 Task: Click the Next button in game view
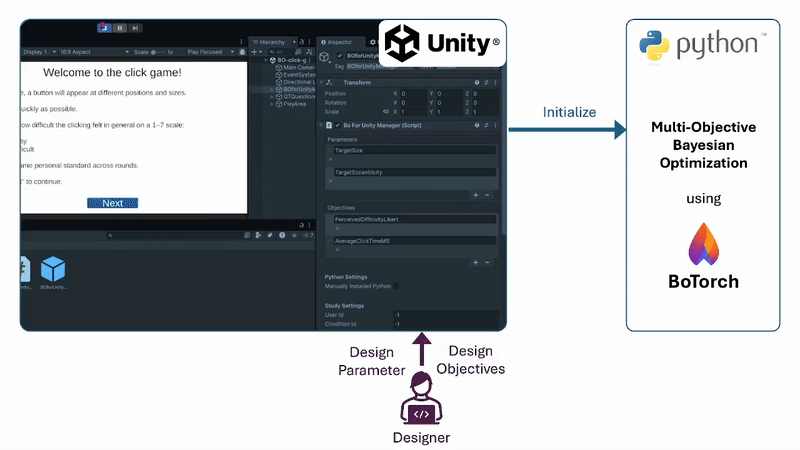click(112, 203)
